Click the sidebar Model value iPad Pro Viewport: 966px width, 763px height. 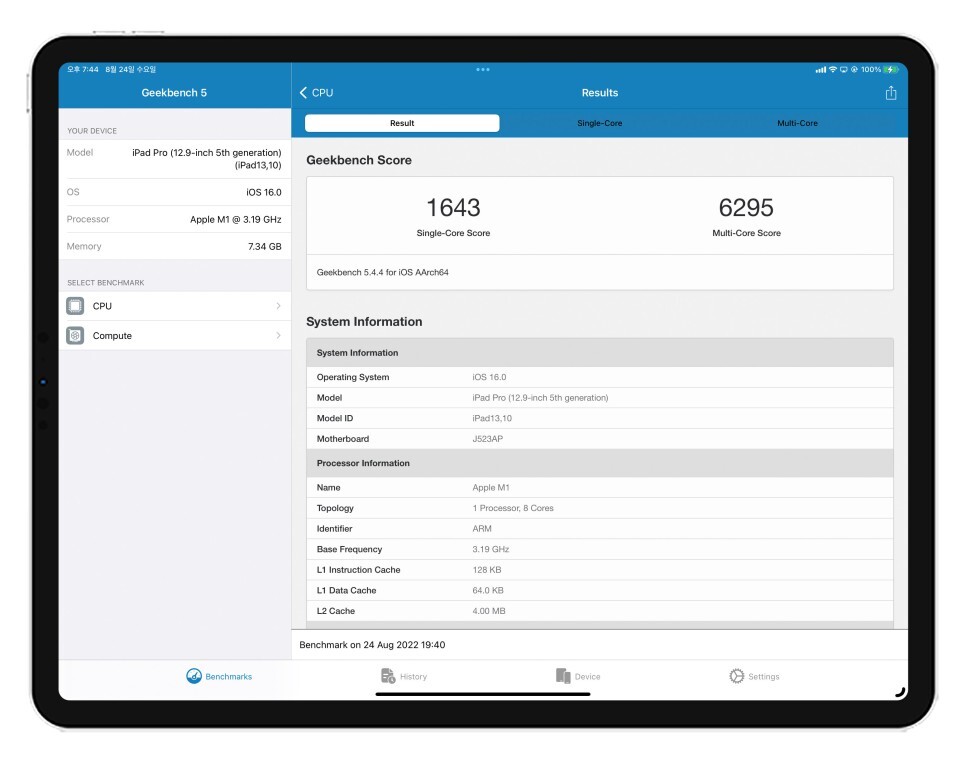click(x=207, y=159)
